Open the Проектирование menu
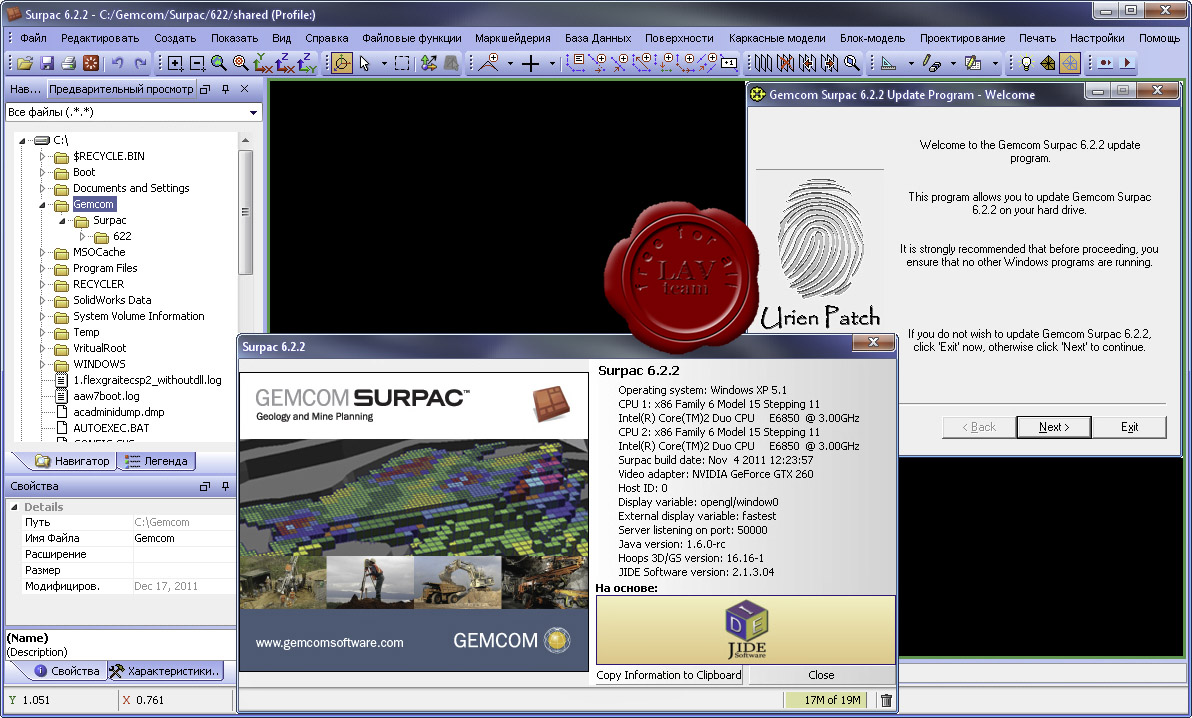The image size is (1192, 718). [962, 38]
